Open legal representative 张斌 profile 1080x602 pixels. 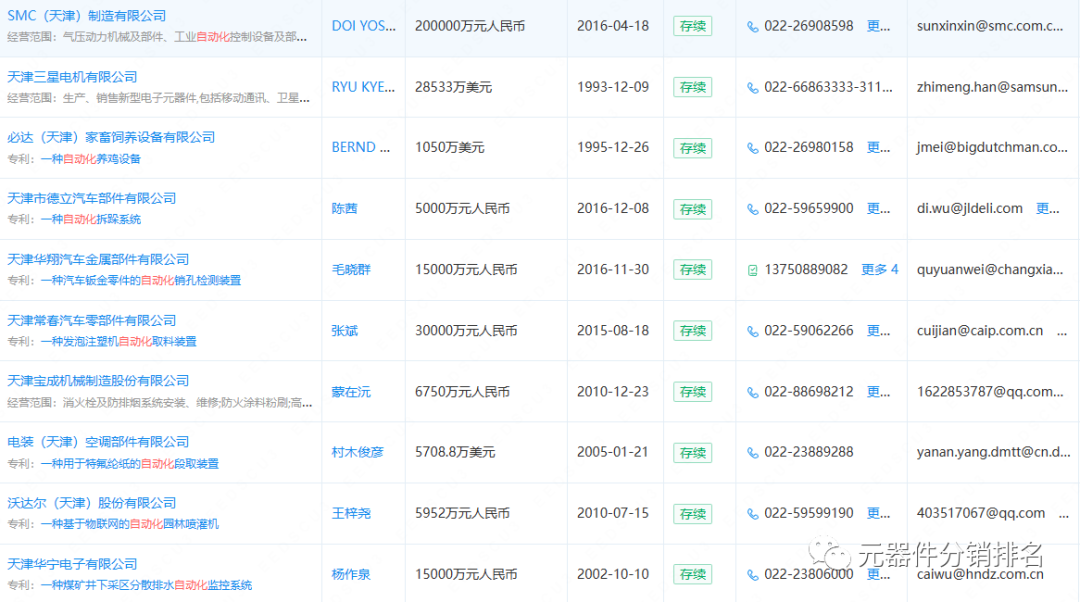(x=344, y=331)
